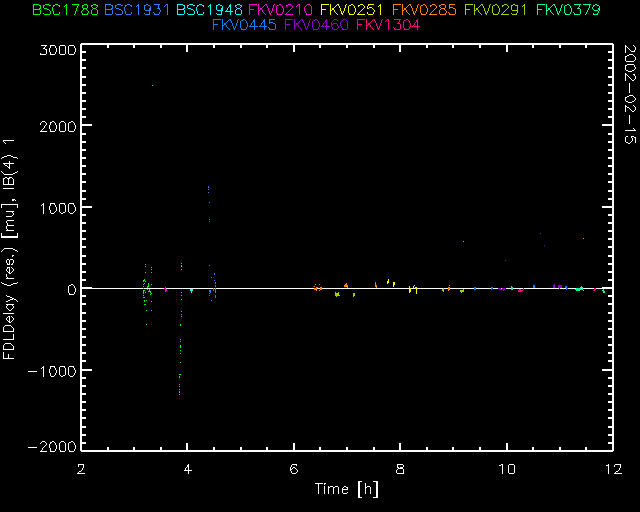Click the yellow FKV0251 legend entry
Viewport: 640px width, 512px height.
click(353, 10)
